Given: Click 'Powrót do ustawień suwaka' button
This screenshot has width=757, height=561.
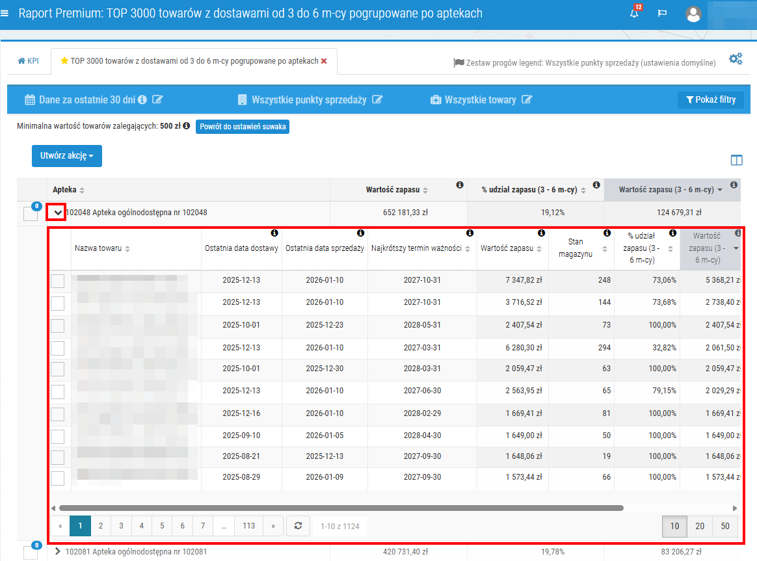Looking at the screenshot, I should click(242, 127).
